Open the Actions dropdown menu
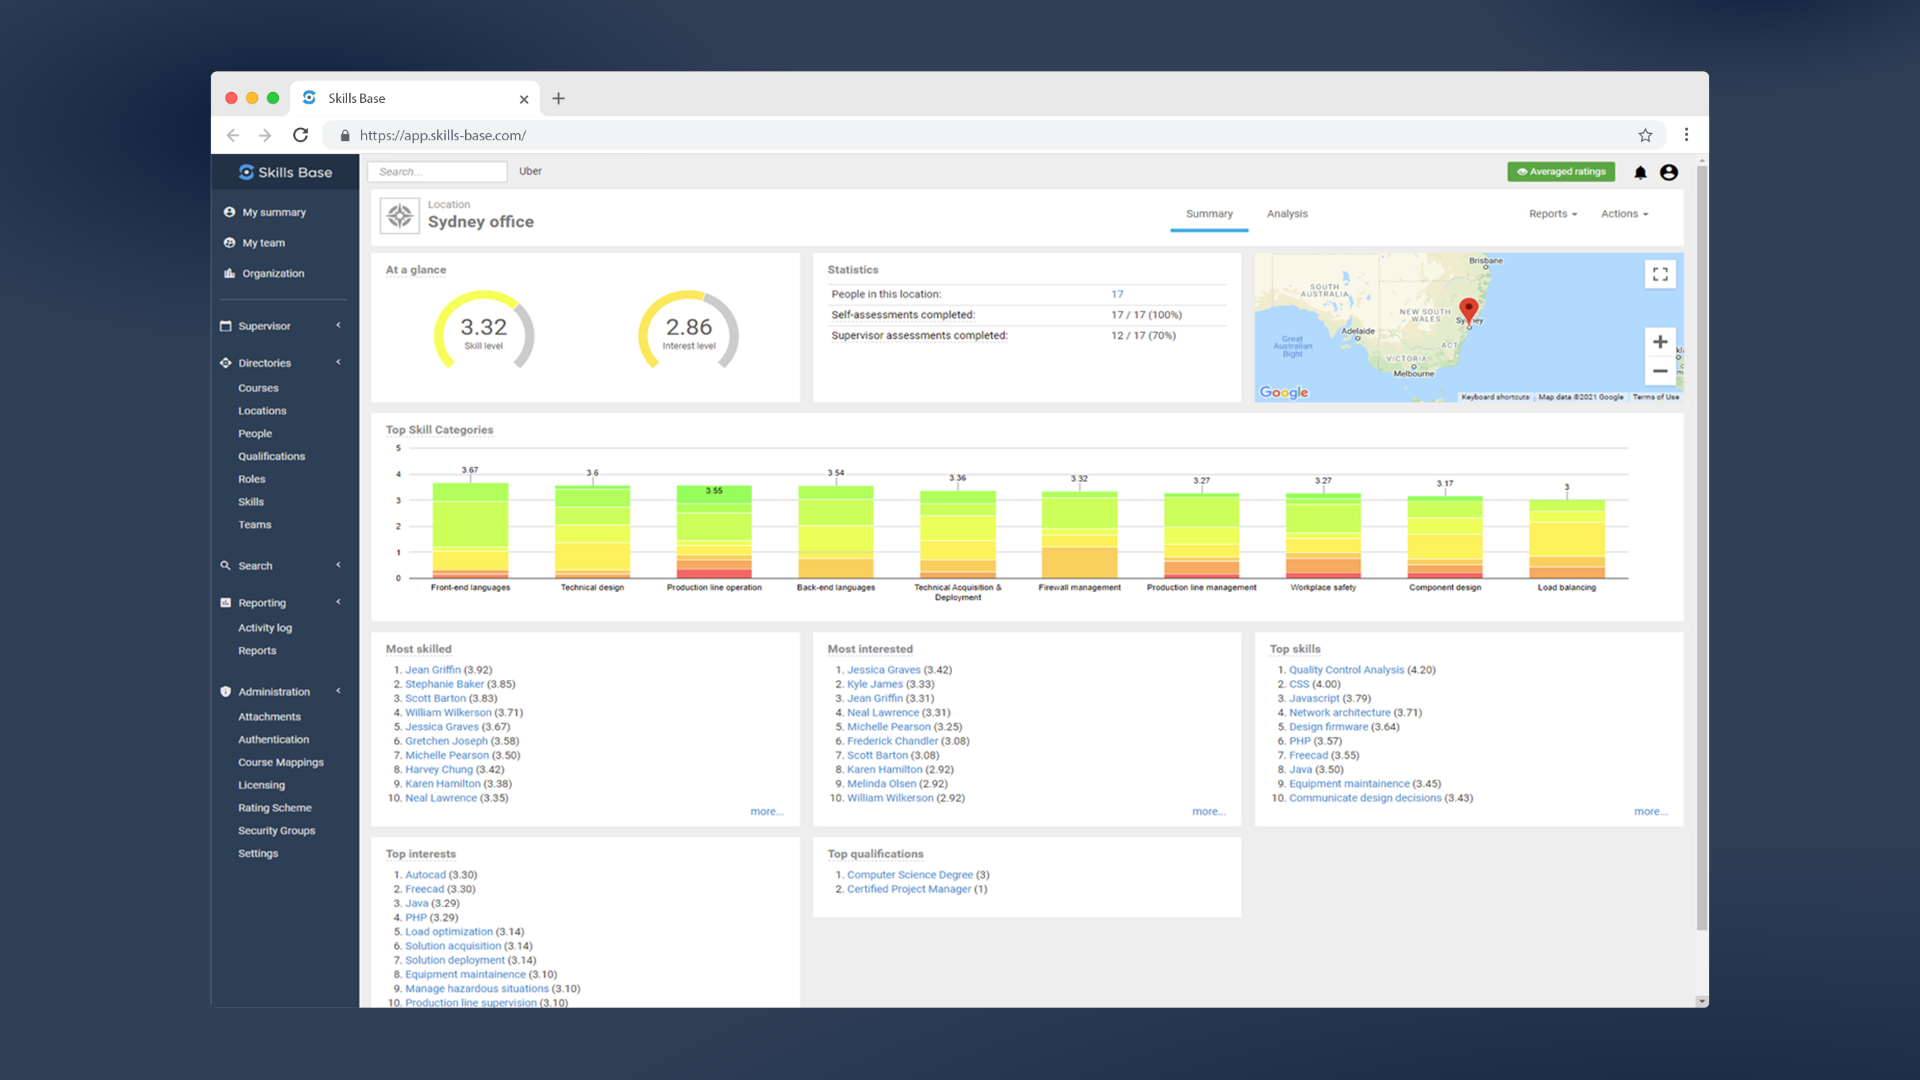Image resolution: width=1920 pixels, height=1080 pixels. click(x=1625, y=214)
